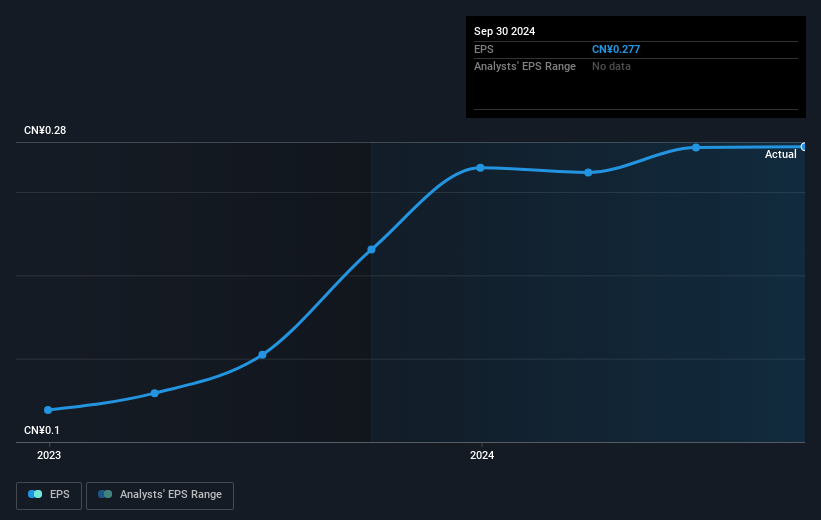
Task: Toggle the EPS legend series
Action: (49, 495)
